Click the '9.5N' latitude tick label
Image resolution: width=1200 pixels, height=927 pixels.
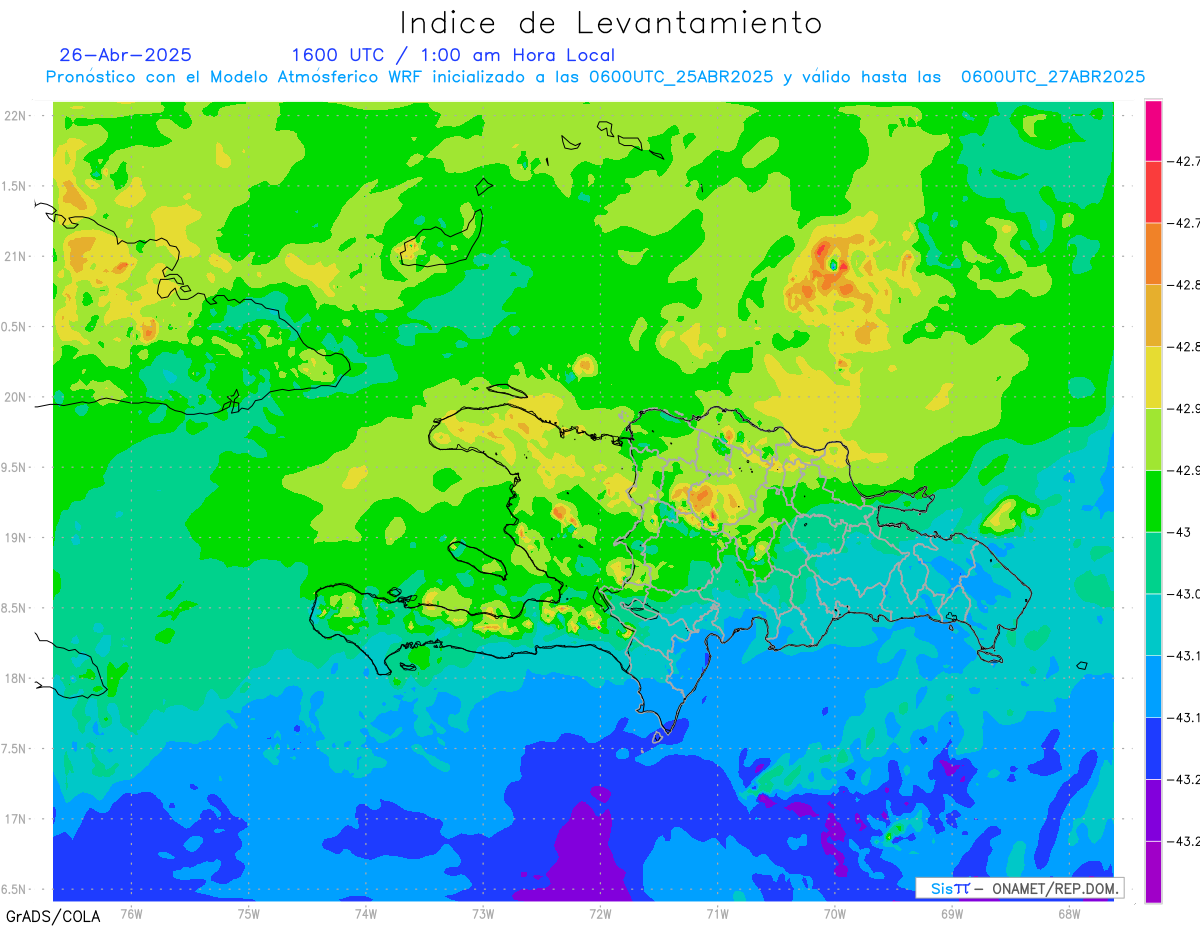15,467
